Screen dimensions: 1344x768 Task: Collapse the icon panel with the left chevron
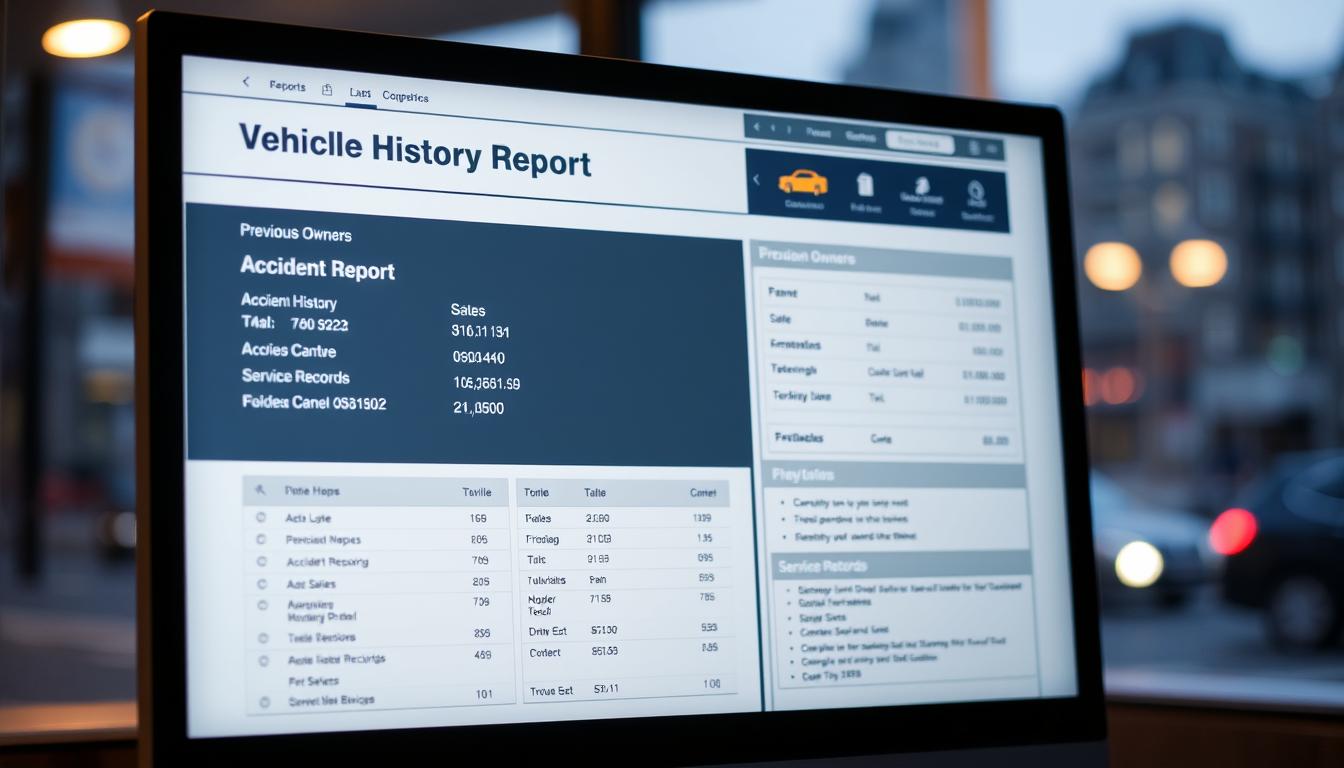coord(756,178)
